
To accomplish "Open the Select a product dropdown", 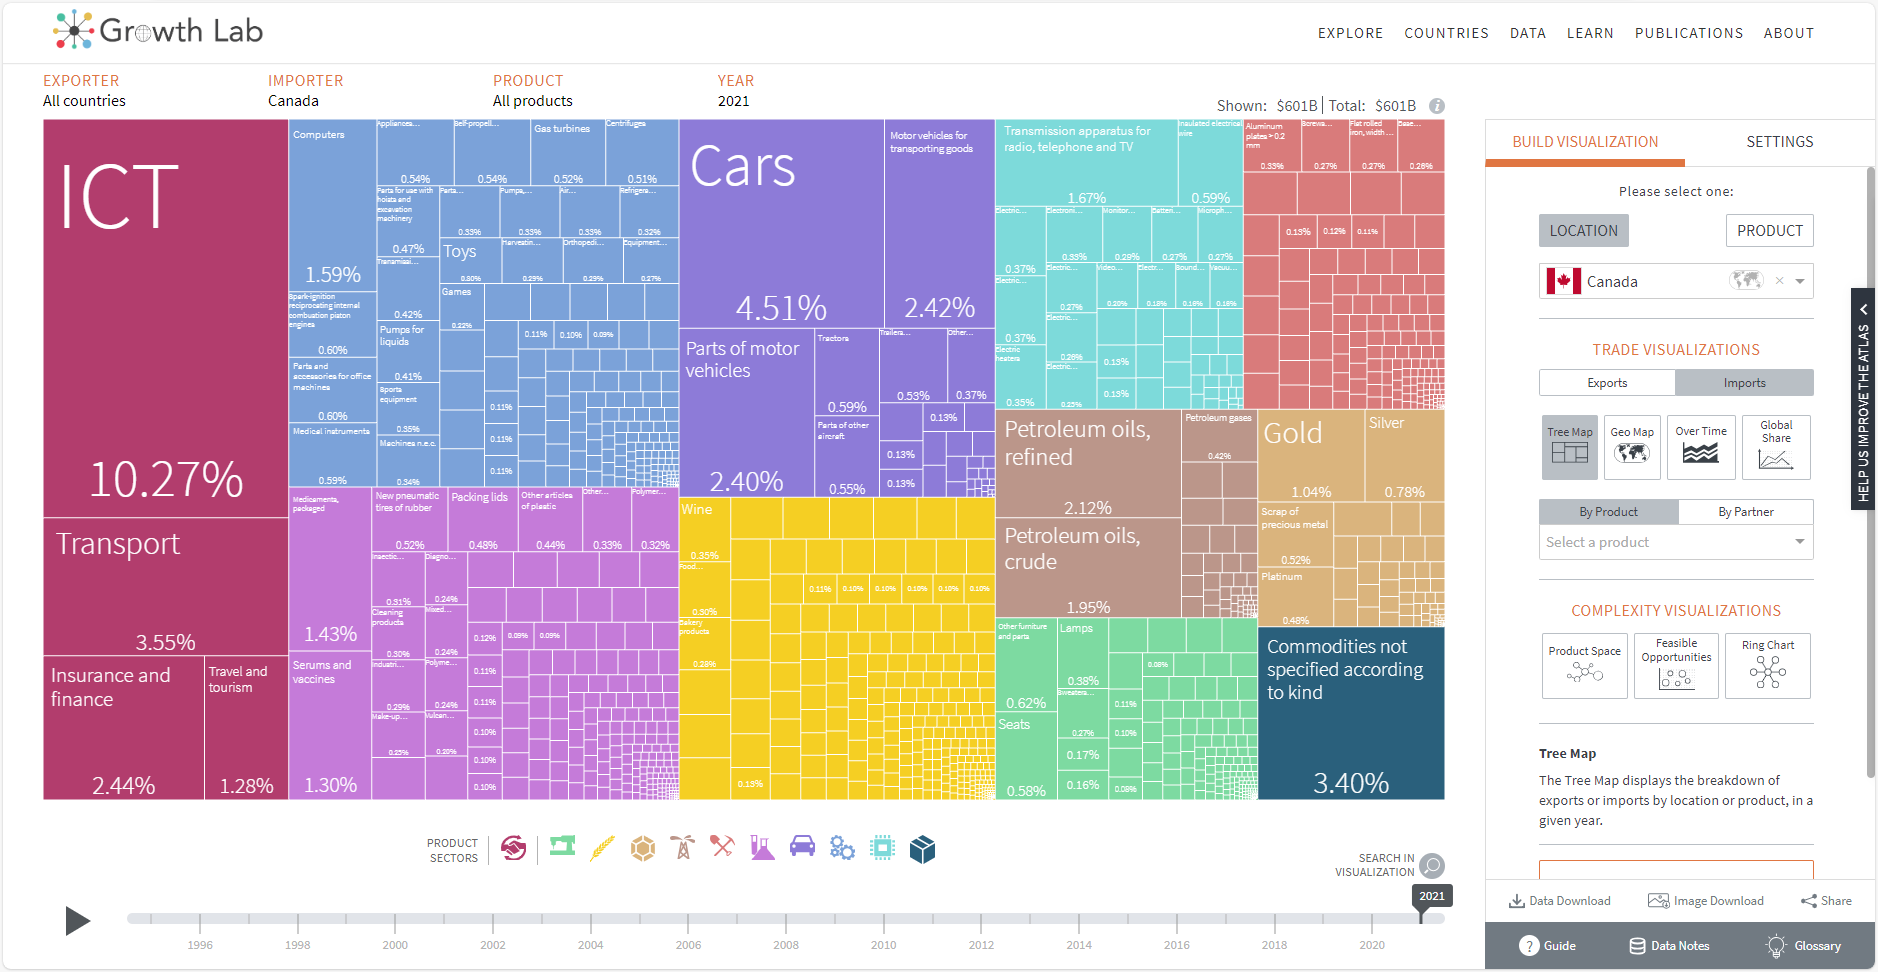I will pos(1675,542).
